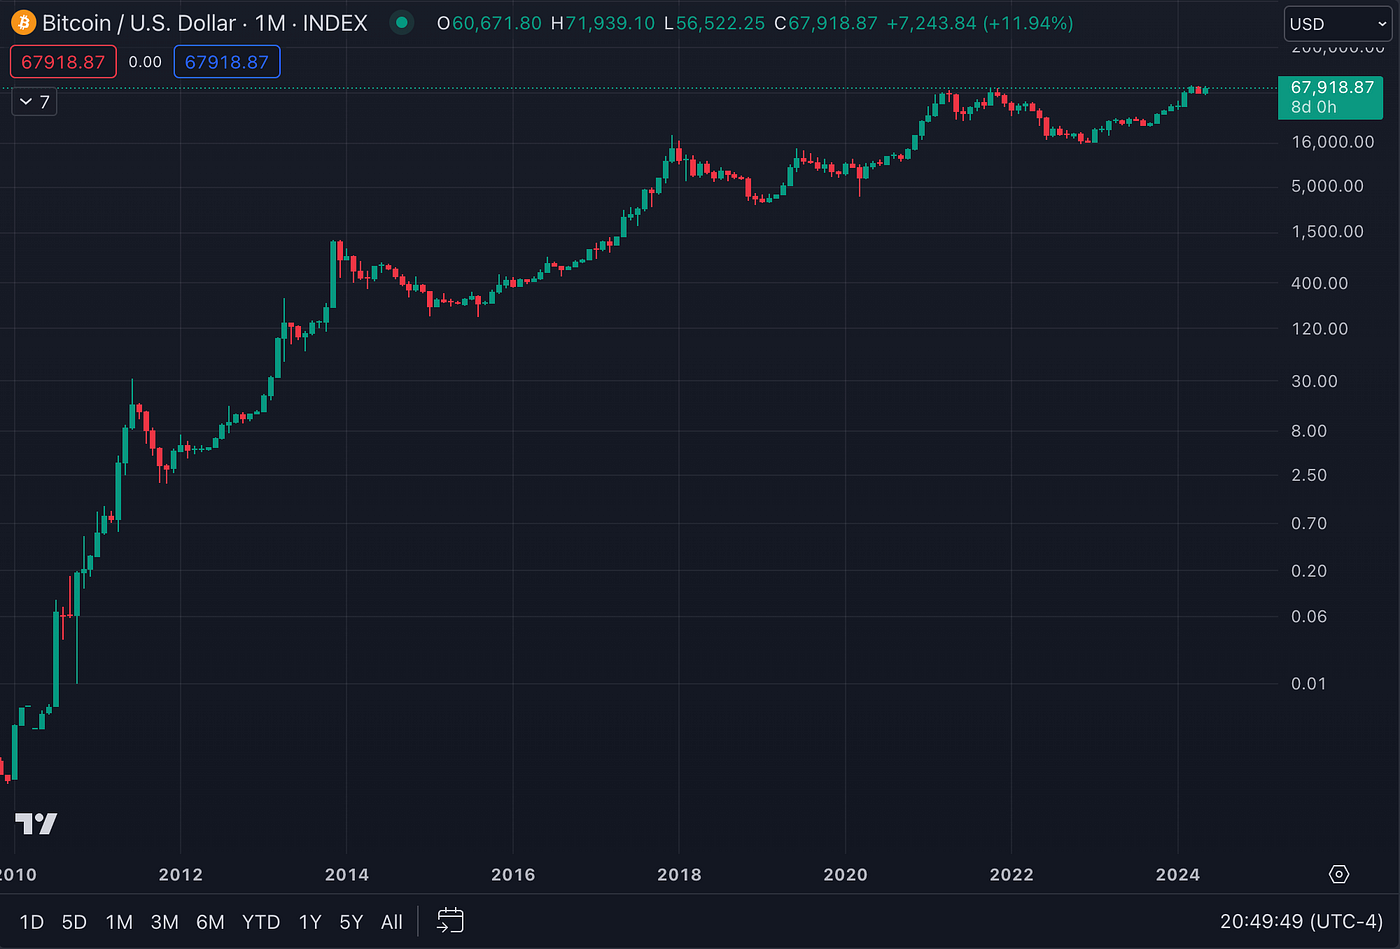Click the red sell price button 67918.87

63,61
